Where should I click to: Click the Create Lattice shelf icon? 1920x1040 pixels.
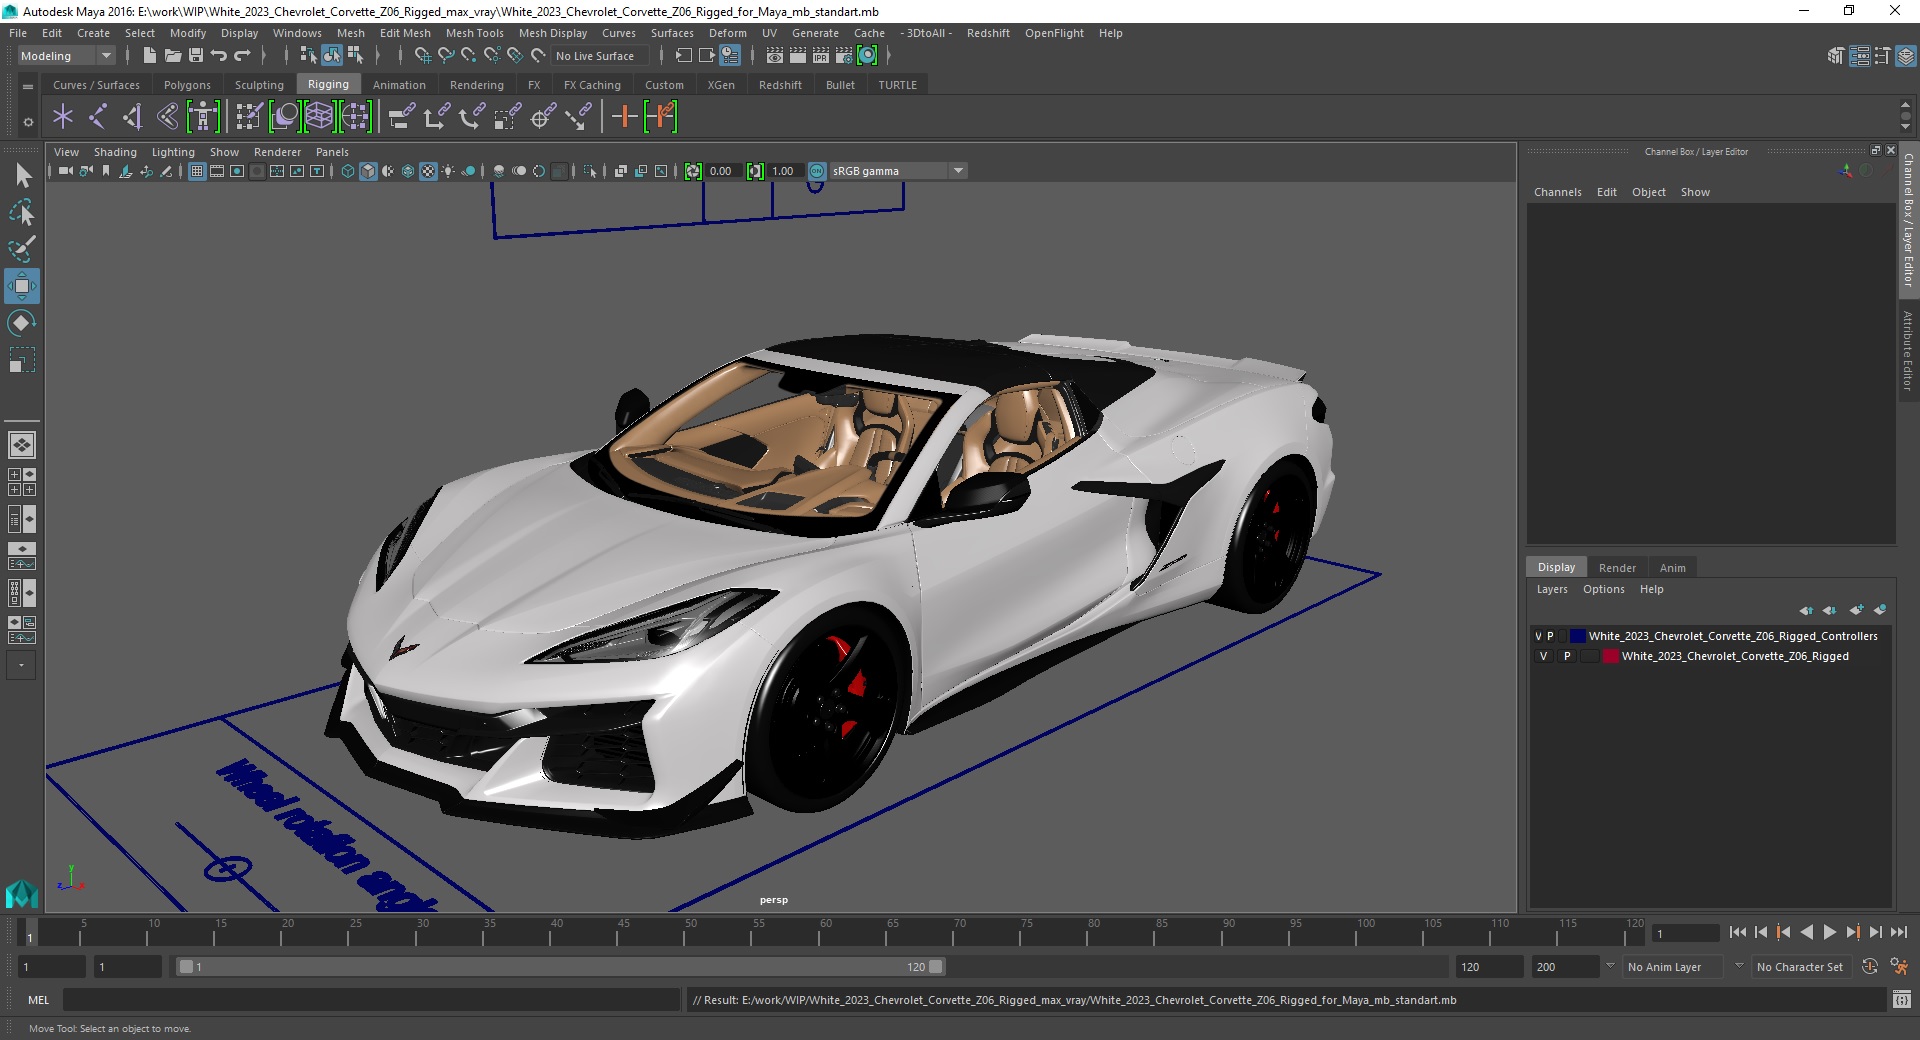[x=319, y=117]
